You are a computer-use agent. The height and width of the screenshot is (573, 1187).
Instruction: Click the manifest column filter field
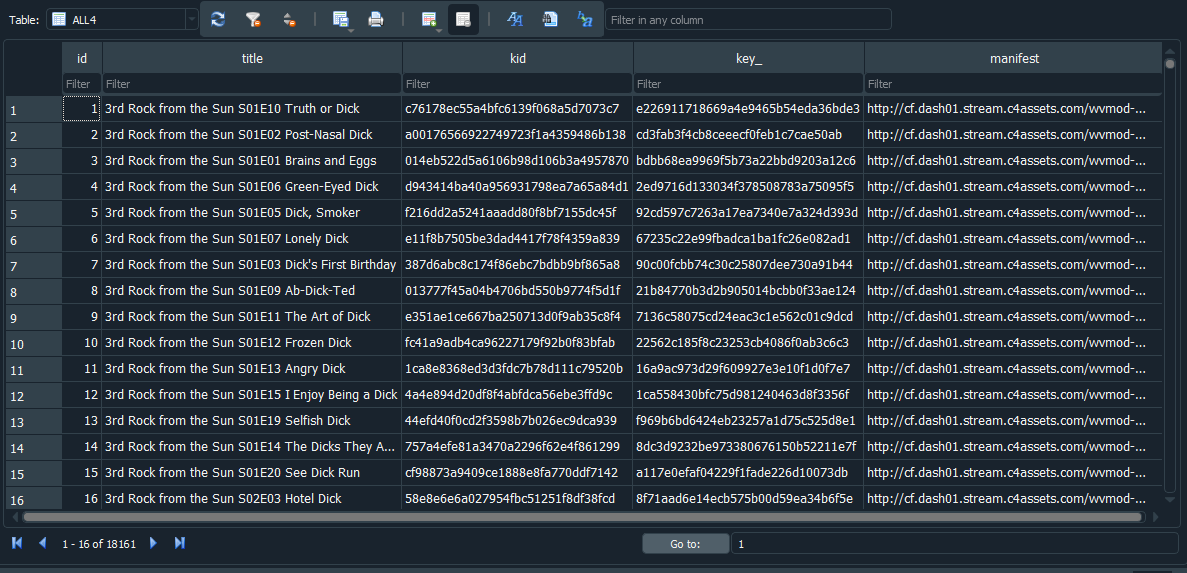(x=1013, y=83)
